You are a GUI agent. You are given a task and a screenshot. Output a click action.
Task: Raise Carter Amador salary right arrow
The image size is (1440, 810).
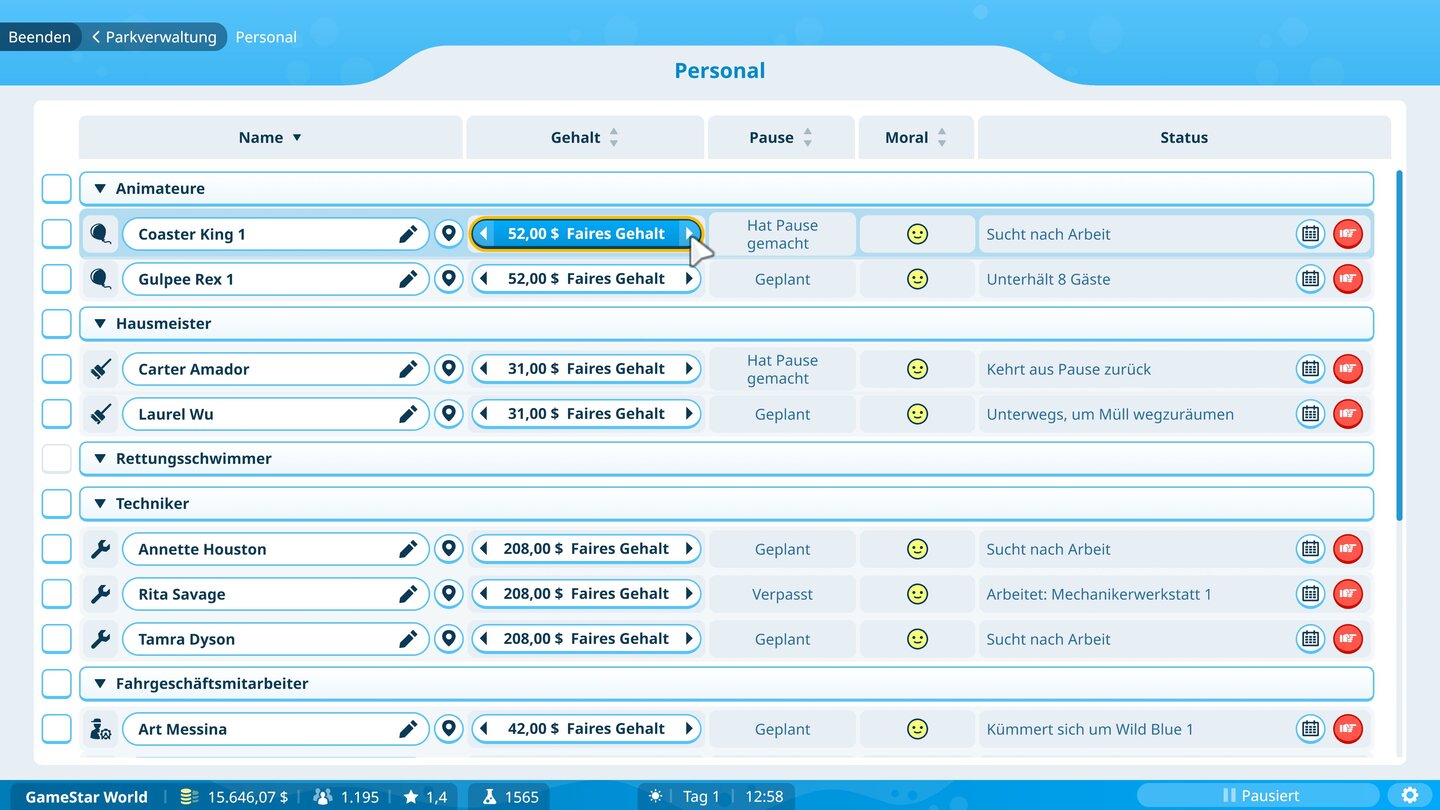click(x=689, y=369)
